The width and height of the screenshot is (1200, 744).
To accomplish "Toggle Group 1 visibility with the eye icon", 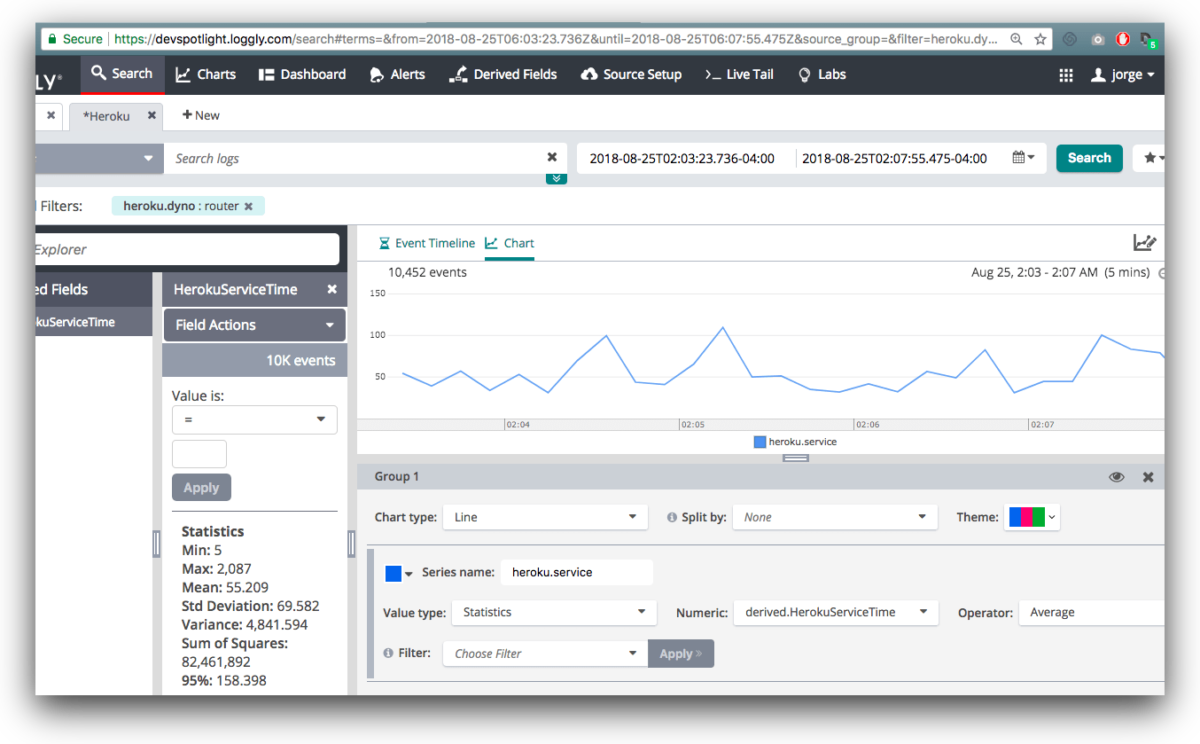I will (x=1117, y=476).
